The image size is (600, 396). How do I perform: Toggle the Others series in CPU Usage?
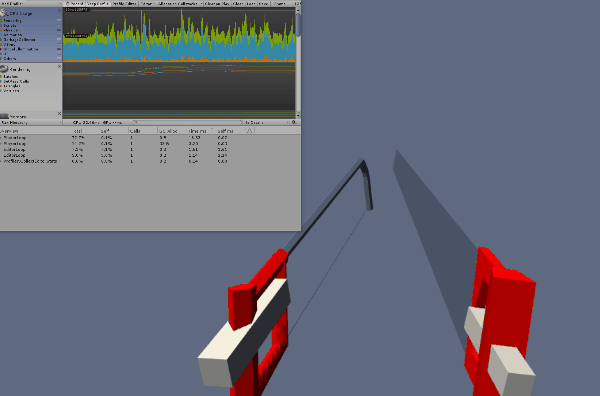[9, 59]
